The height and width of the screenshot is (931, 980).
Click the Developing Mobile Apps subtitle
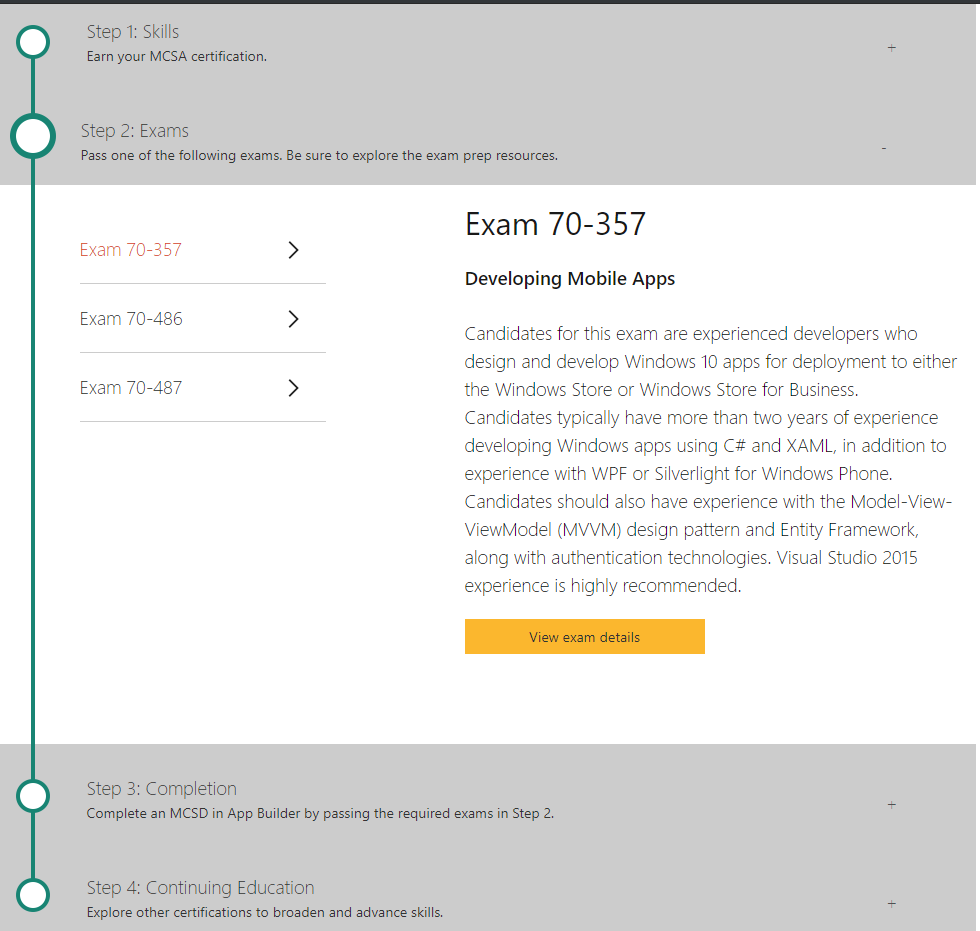pos(569,279)
